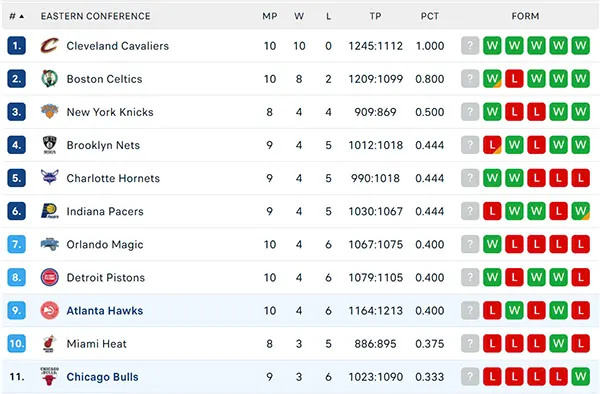Click Celtics' red L form badge
This screenshot has height=394, width=600.
514,79
